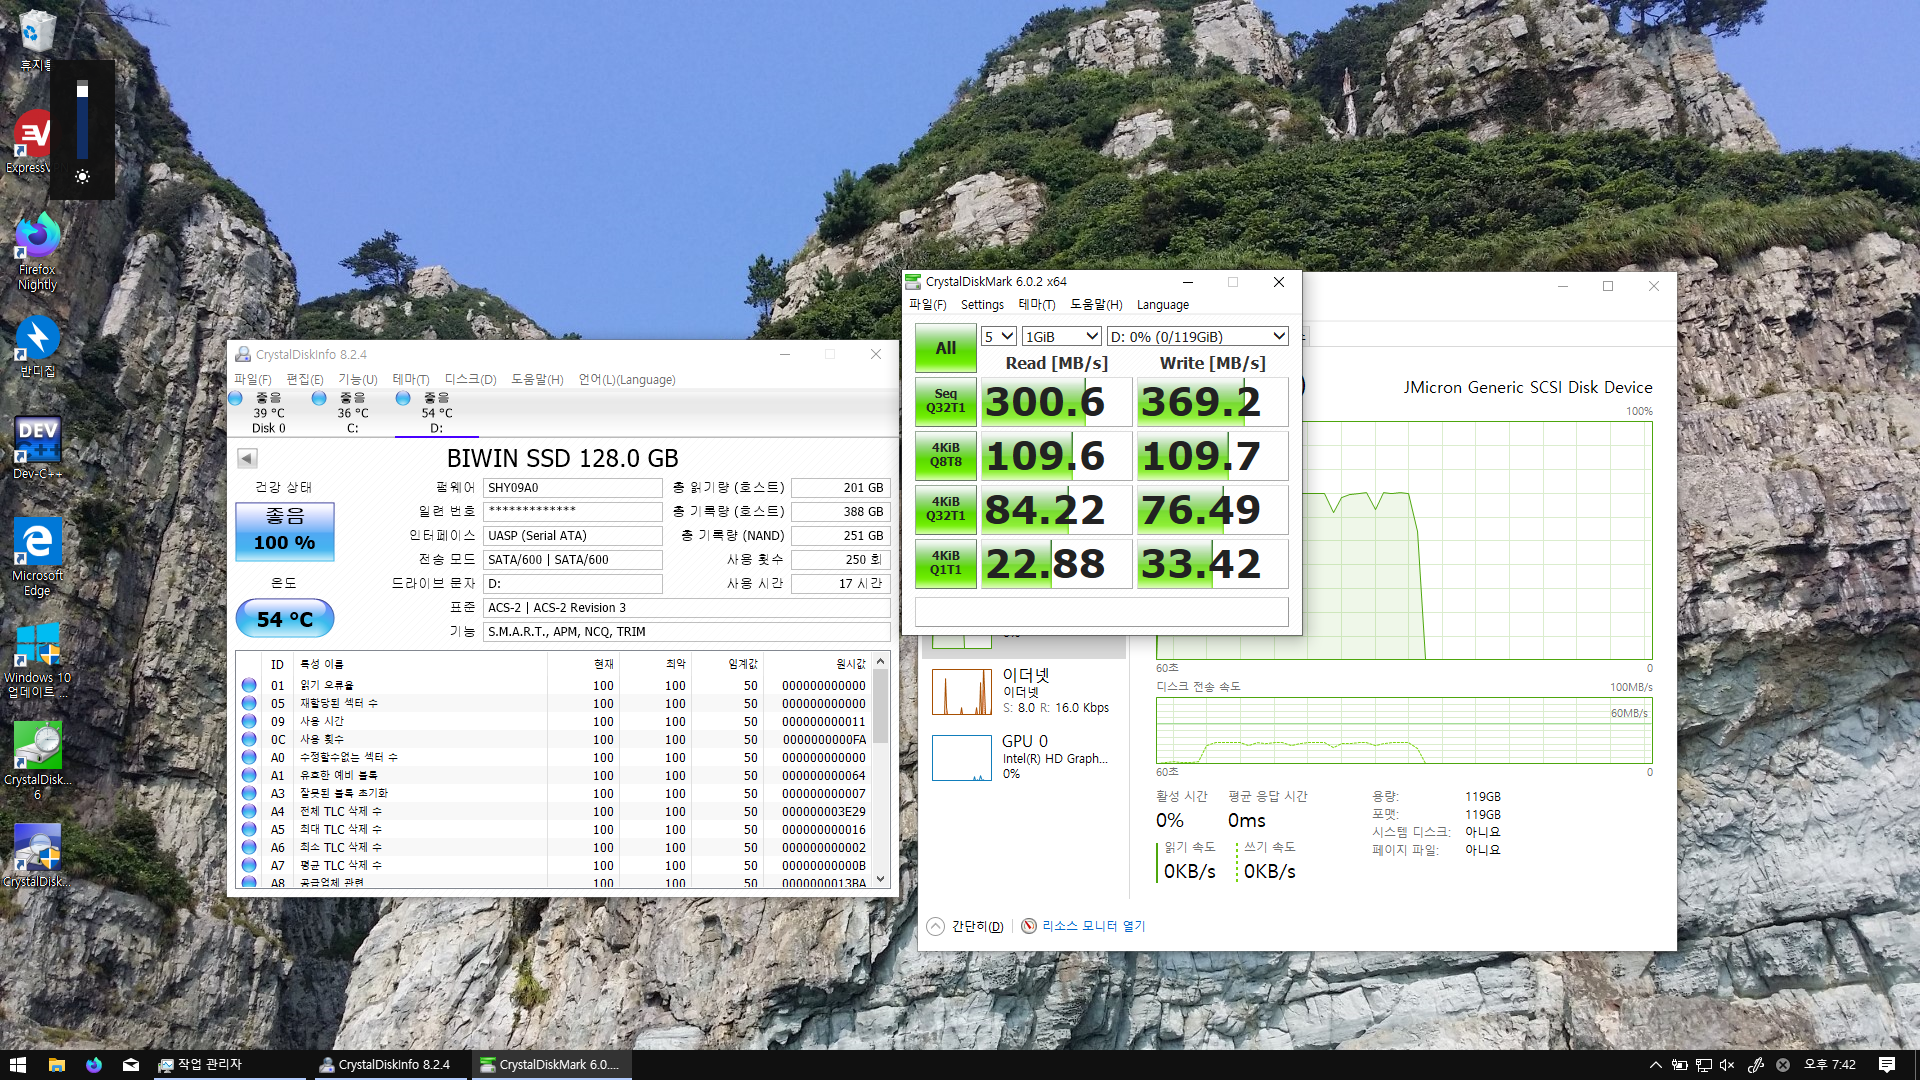Launch Firefox Nightly from the desktop
The height and width of the screenshot is (1080, 1920).
tap(37, 250)
